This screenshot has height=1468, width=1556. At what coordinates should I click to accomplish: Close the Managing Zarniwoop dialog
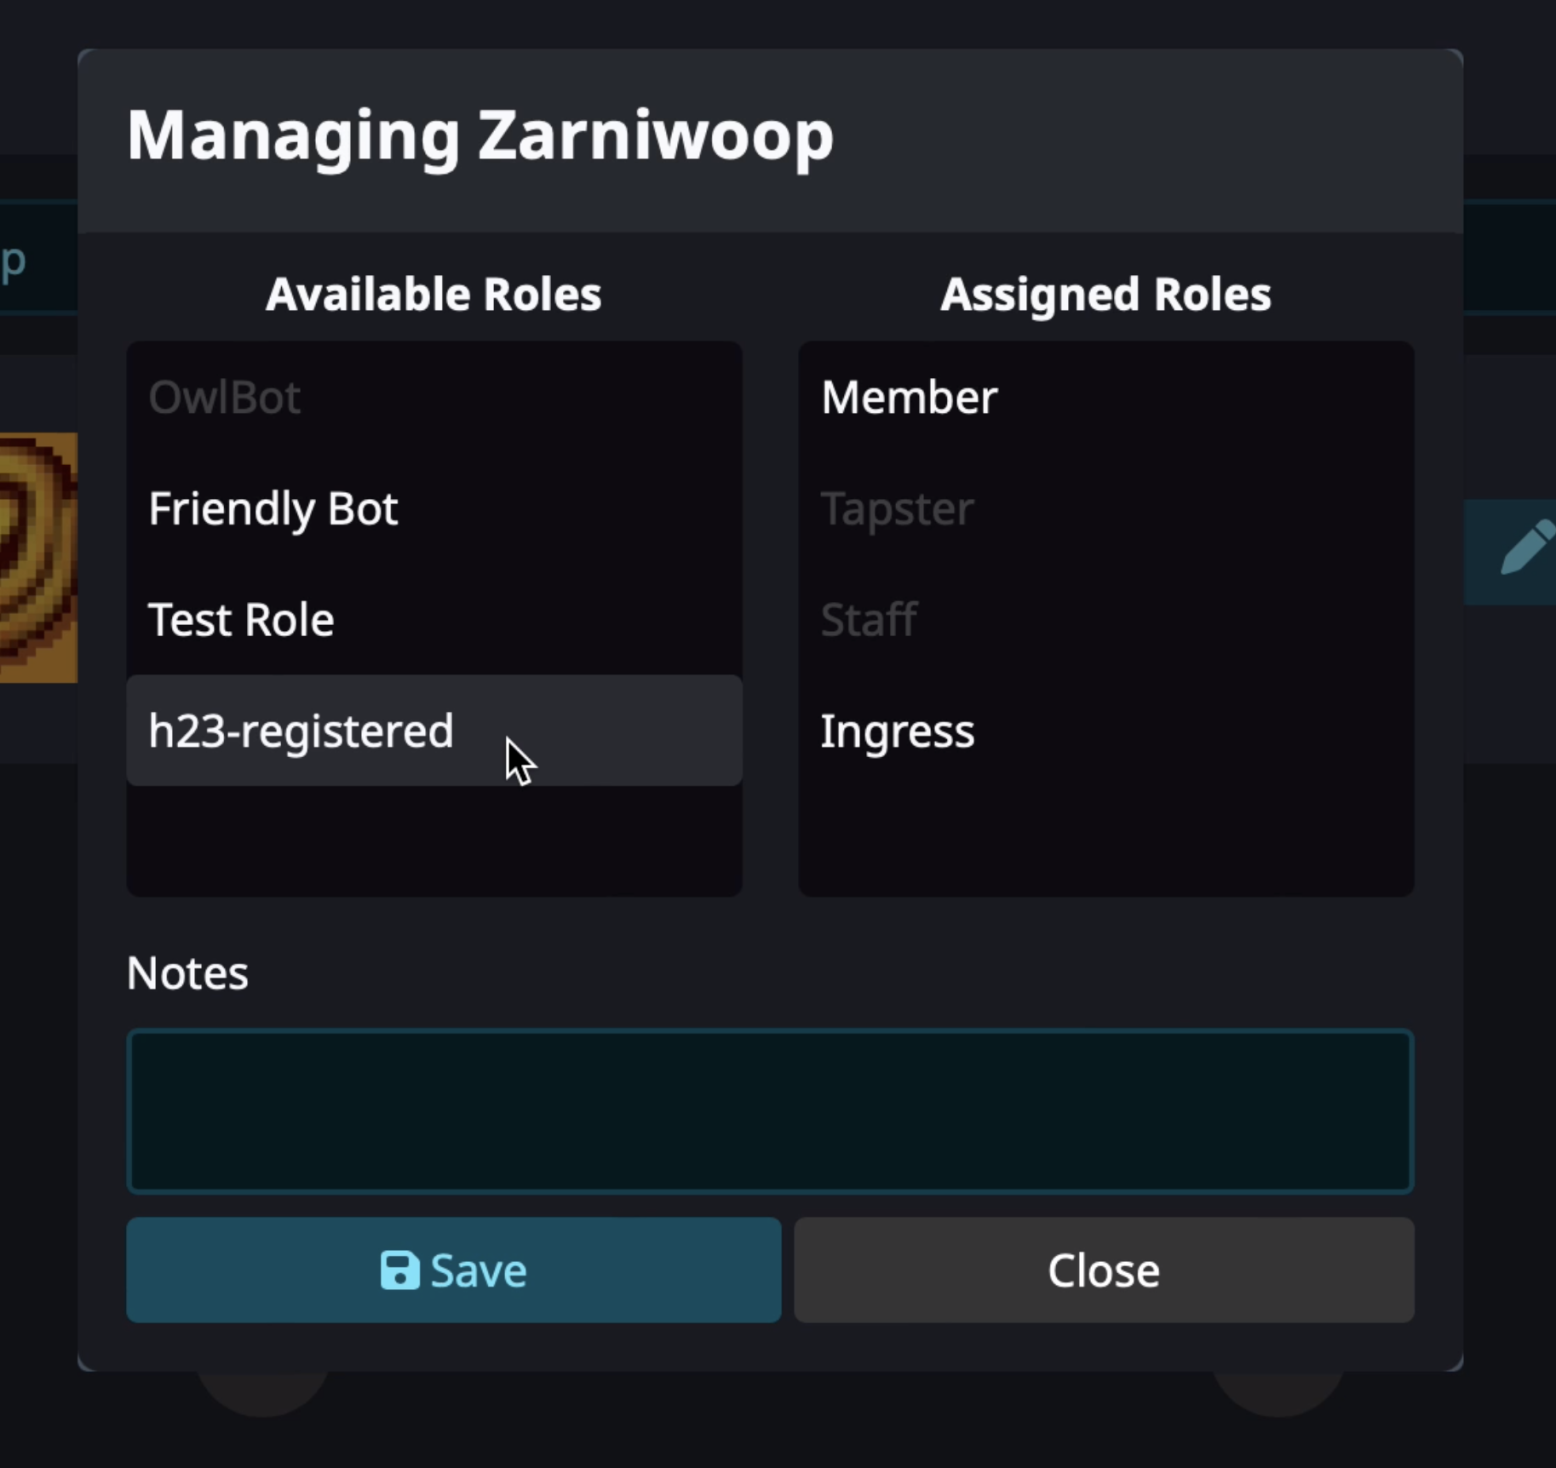[1104, 1270]
